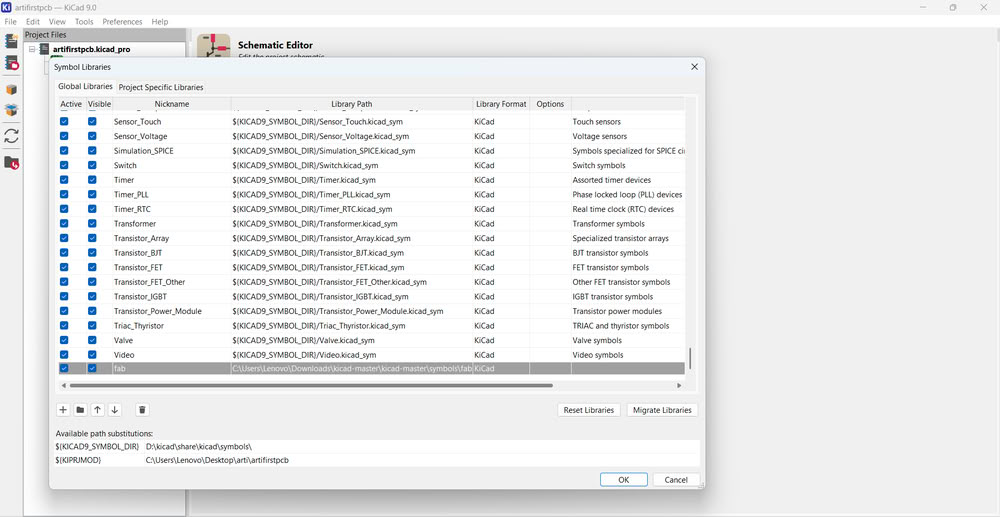
Task: Click the blue package sidebar icon
Action: [x=11, y=110]
